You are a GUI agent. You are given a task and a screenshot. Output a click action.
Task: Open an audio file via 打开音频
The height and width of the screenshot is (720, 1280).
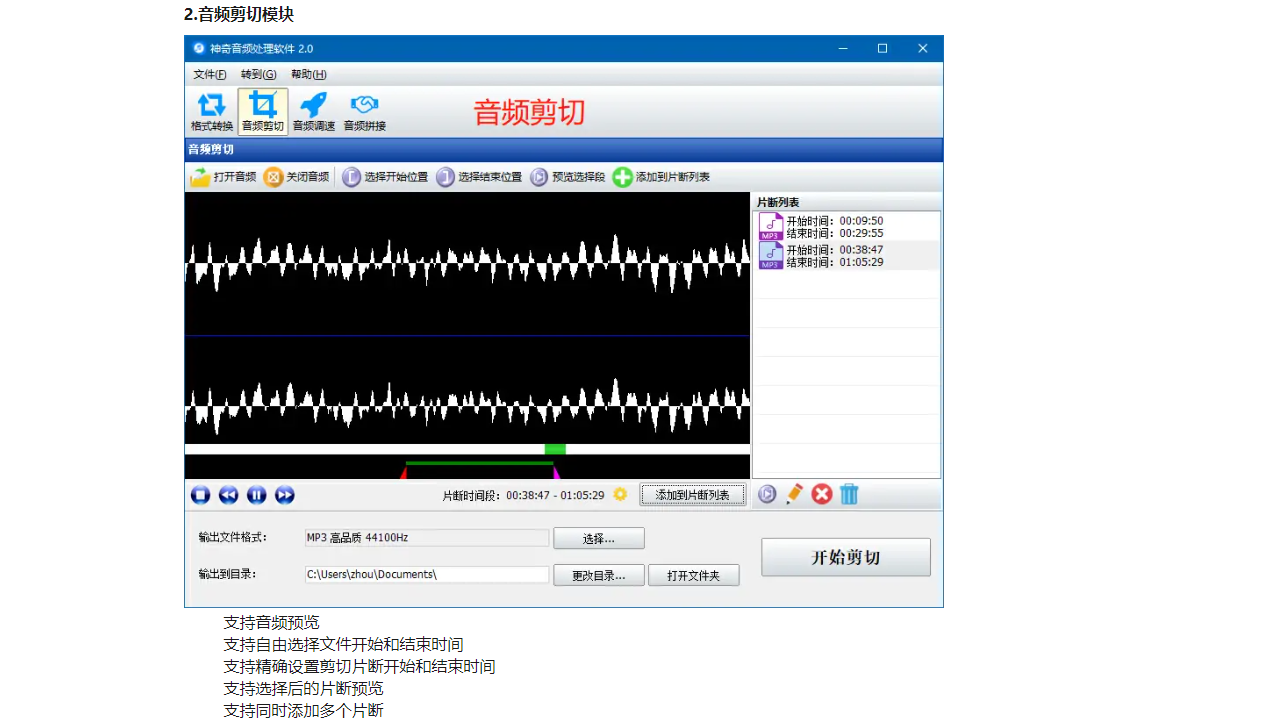pyautogui.click(x=222, y=177)
